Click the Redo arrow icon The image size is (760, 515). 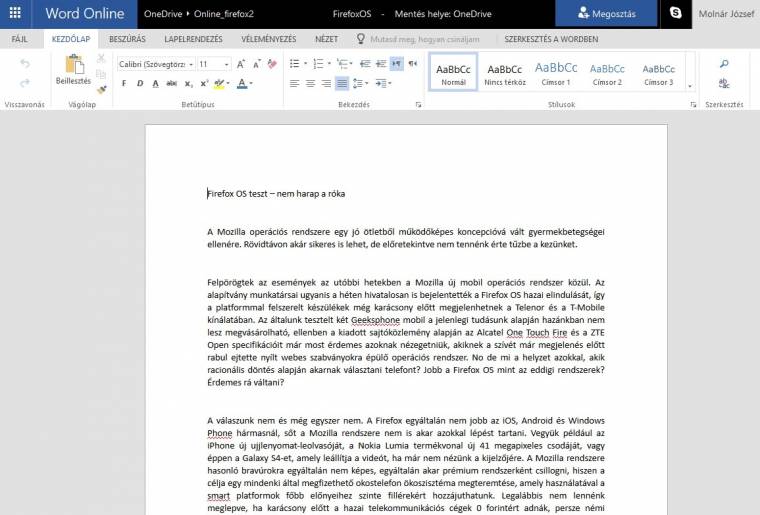point(25,83)
